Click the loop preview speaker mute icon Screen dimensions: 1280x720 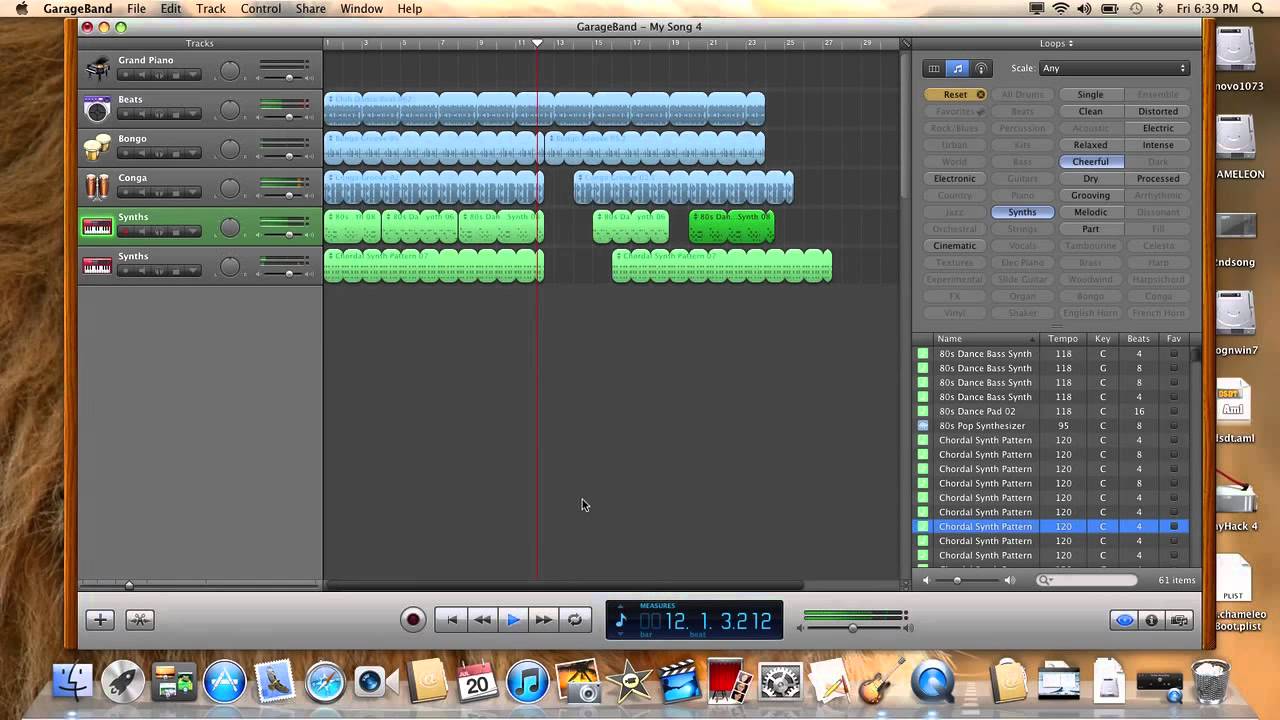click(925, 580)
